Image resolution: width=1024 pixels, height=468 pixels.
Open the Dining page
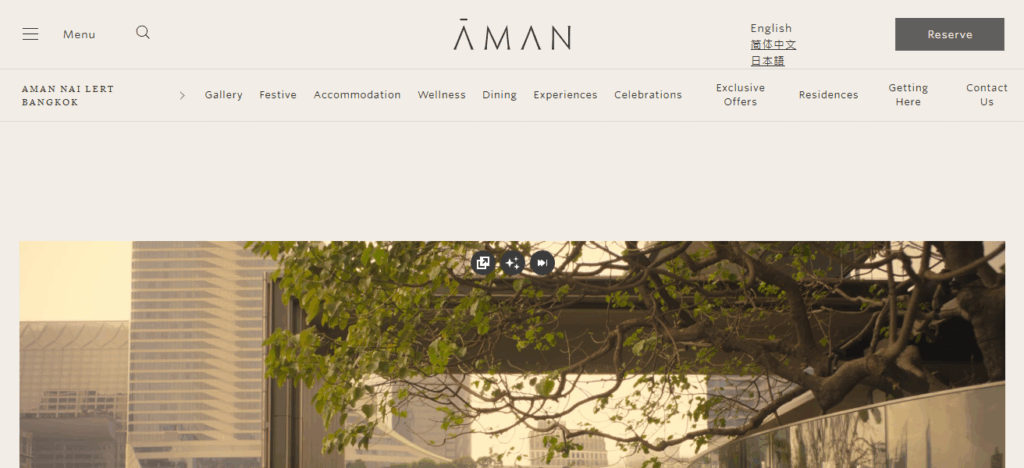[x=500, y=95]
